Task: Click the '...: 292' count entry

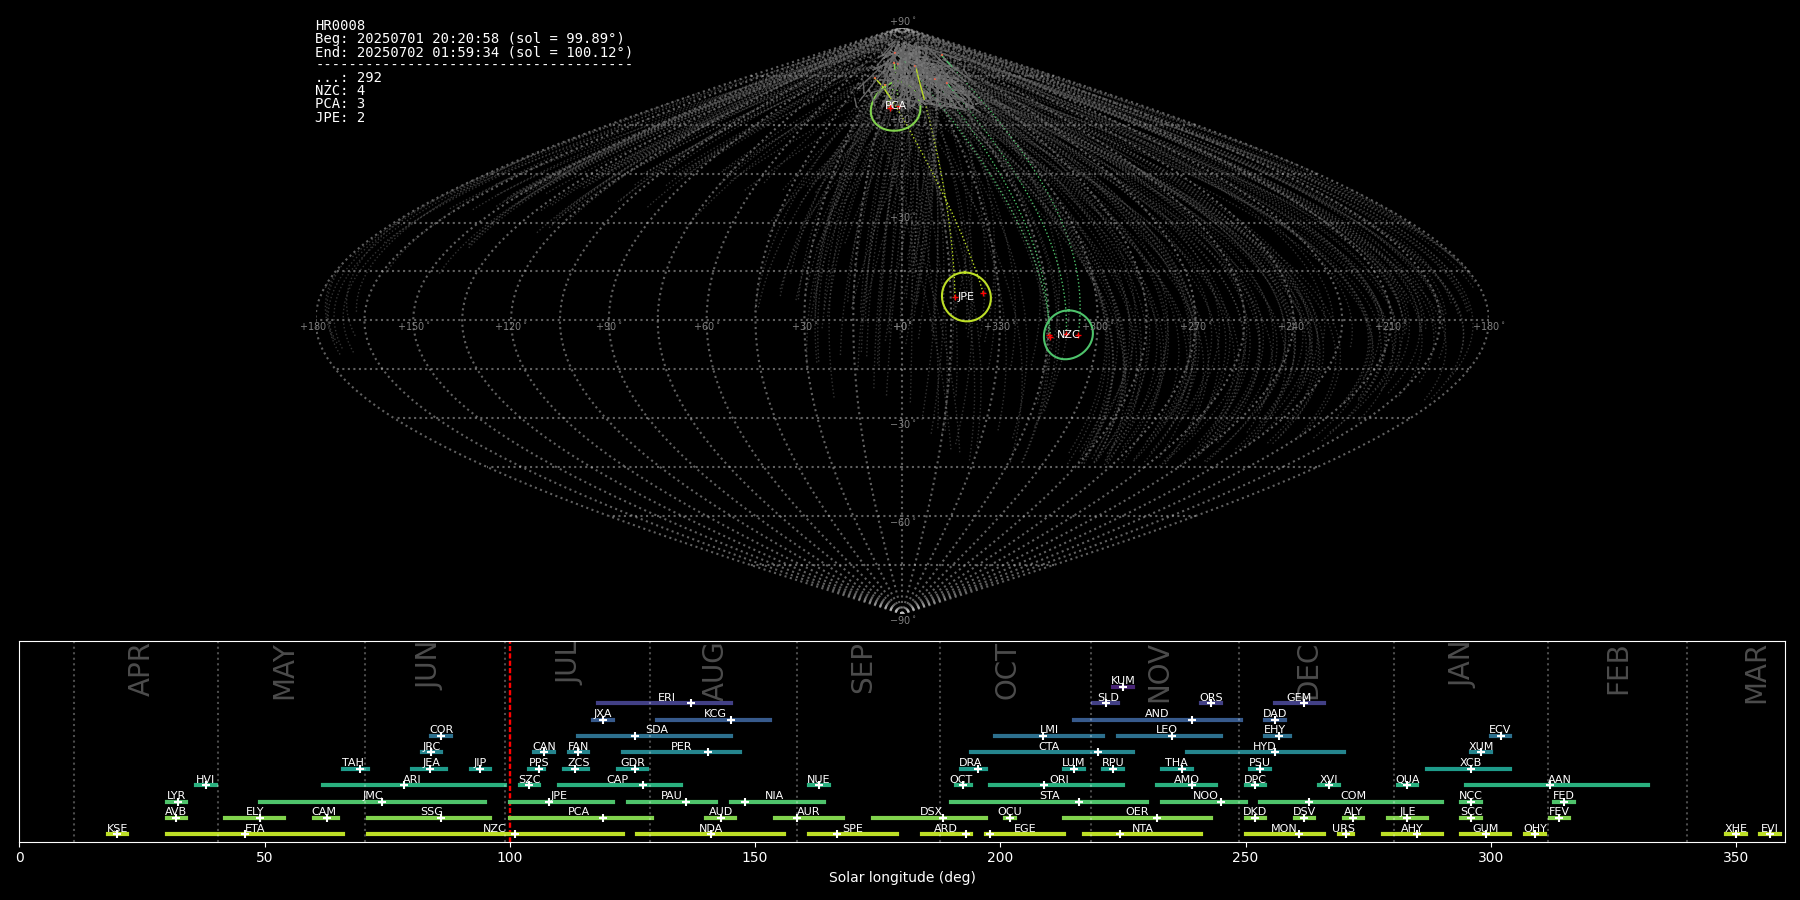Action: pyautogui.click(x=348, y=78)
